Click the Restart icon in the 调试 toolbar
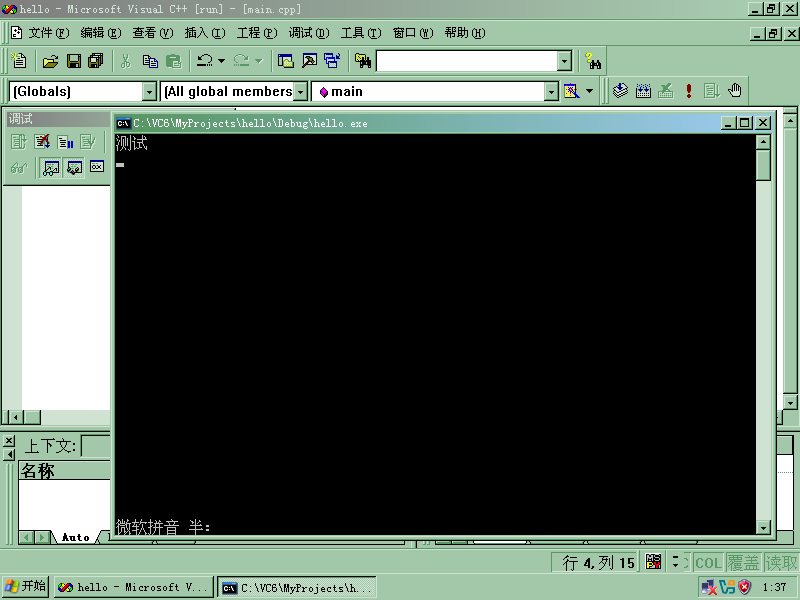Screen dimensions: 800x600 (18, 141)
